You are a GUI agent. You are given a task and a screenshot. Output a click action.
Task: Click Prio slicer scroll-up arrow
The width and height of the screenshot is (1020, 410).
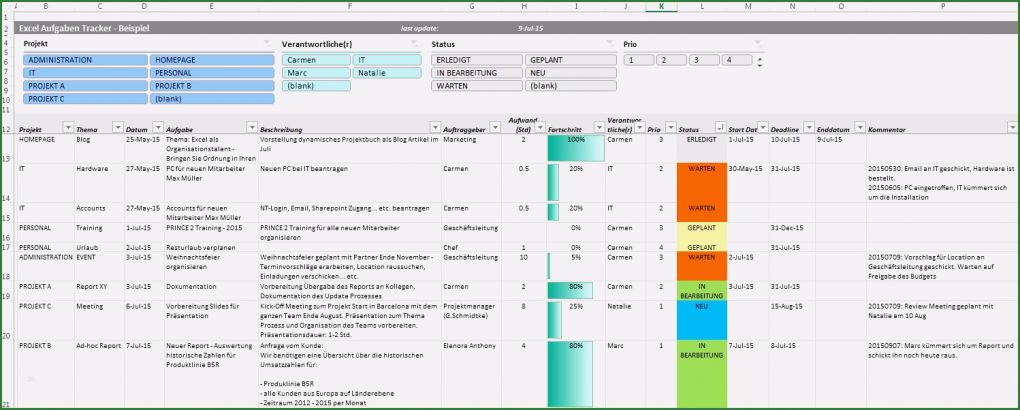(760, 58)
